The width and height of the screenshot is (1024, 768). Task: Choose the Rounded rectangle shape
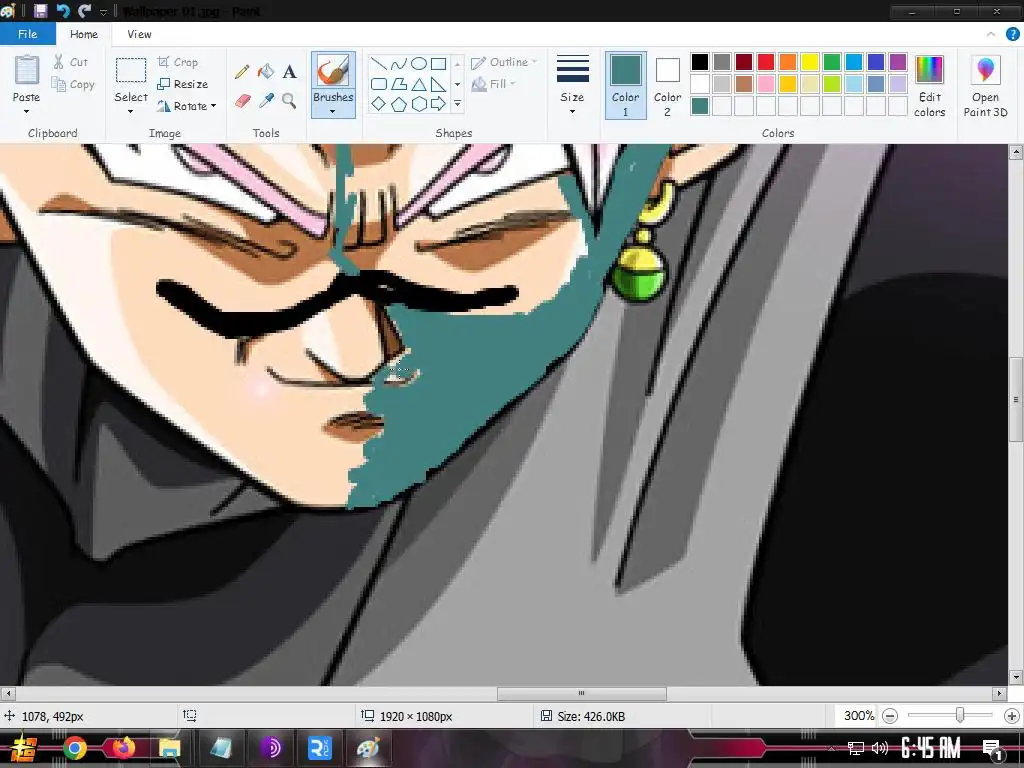tap(378, 84)
